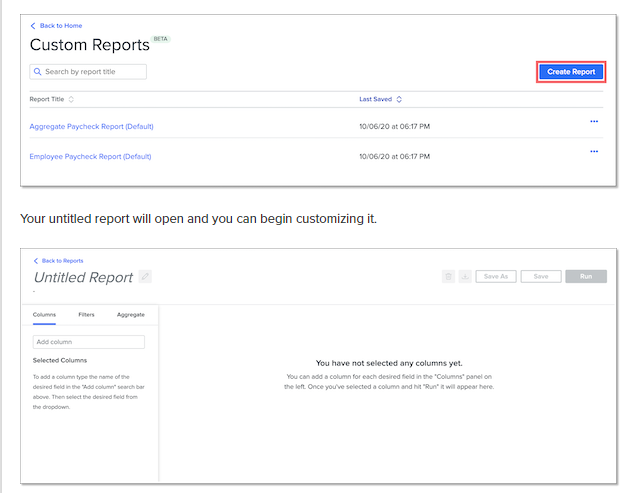632x493 pixels.
Task: Click the Save As button
Action: click(495, 276)
